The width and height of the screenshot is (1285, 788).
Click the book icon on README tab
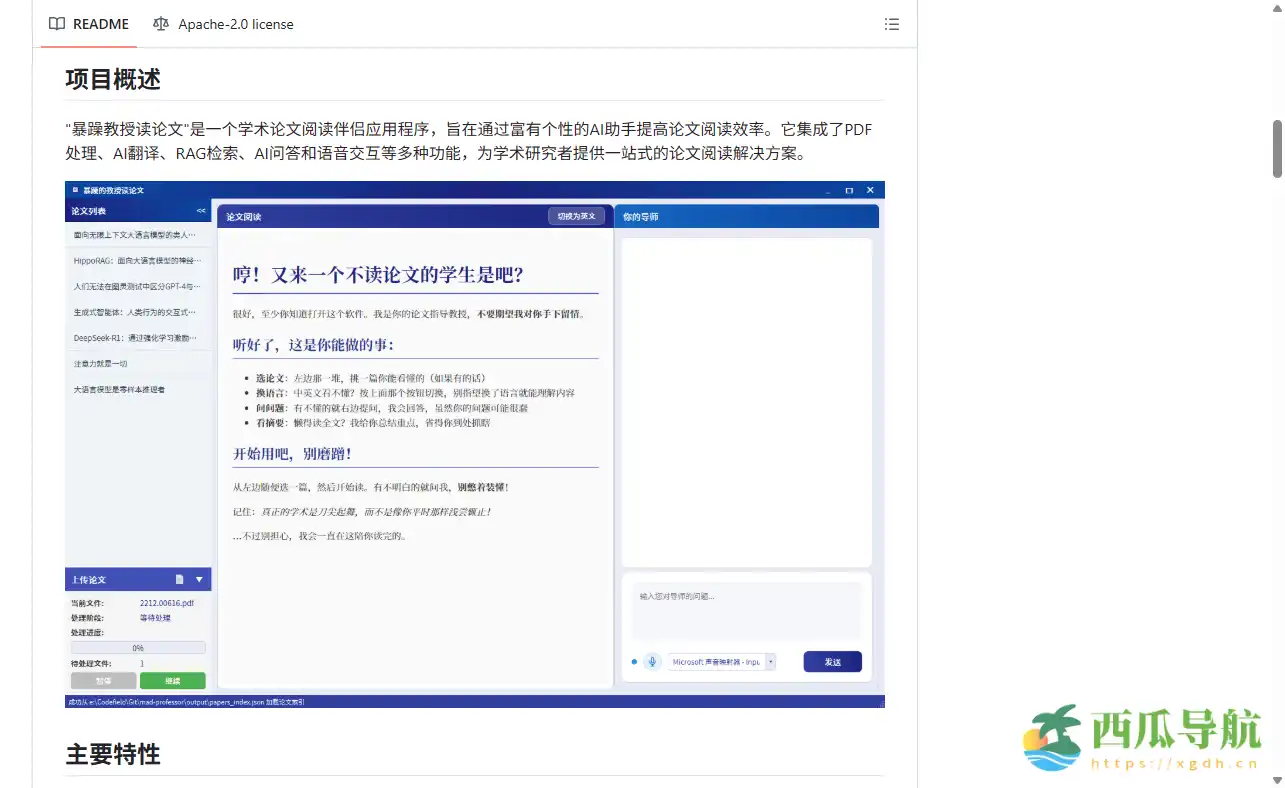(x=57, y=24)
